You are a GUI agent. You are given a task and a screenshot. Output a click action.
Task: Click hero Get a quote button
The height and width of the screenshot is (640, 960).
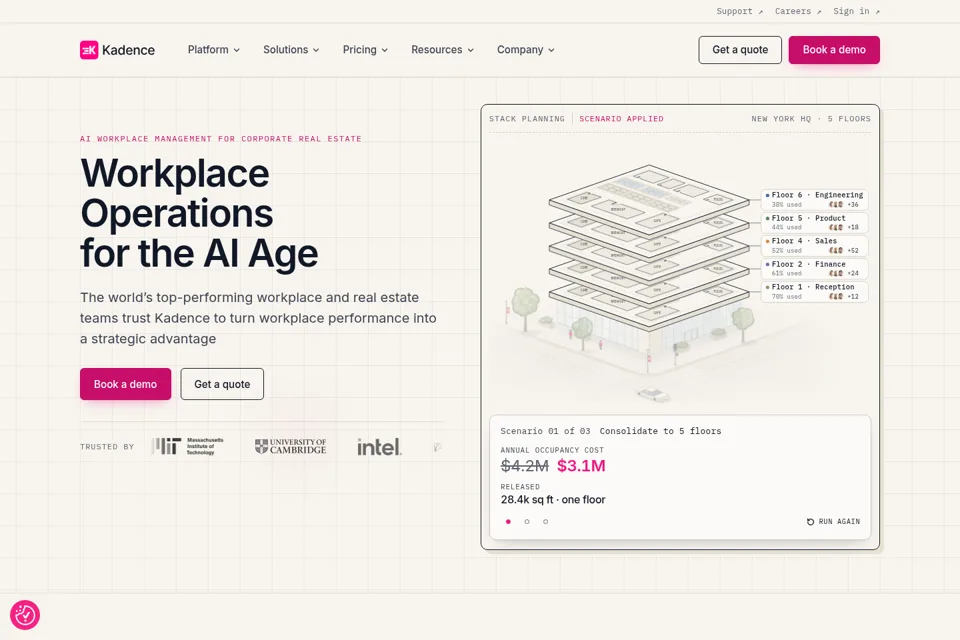222,384
